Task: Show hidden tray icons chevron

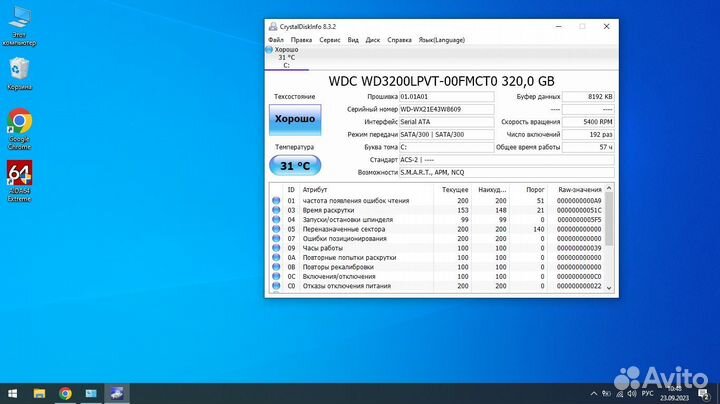Action: coord(594,393)
